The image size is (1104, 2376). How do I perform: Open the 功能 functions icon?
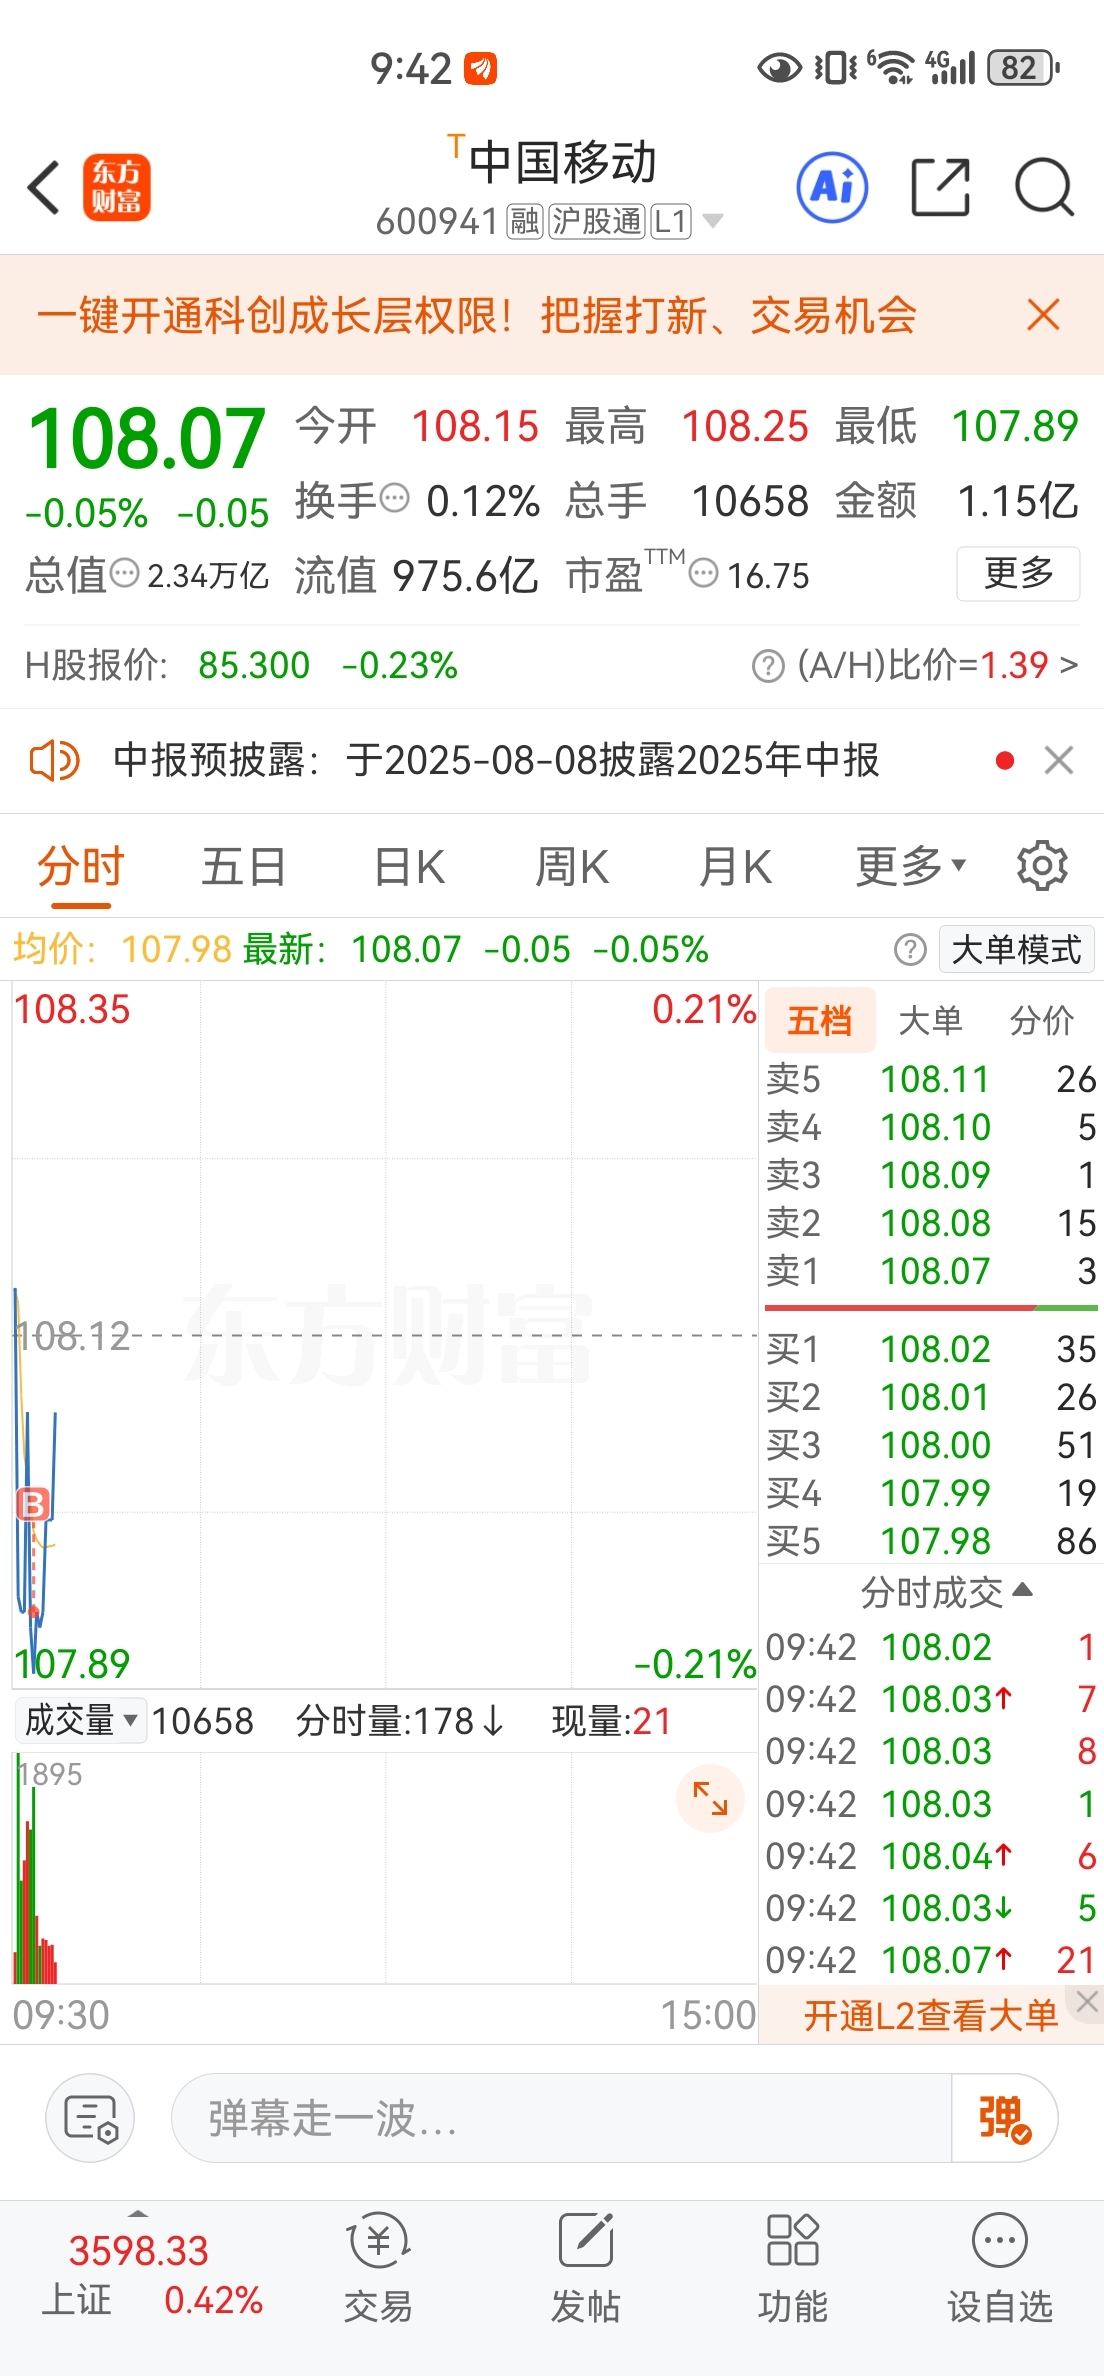793,2268
